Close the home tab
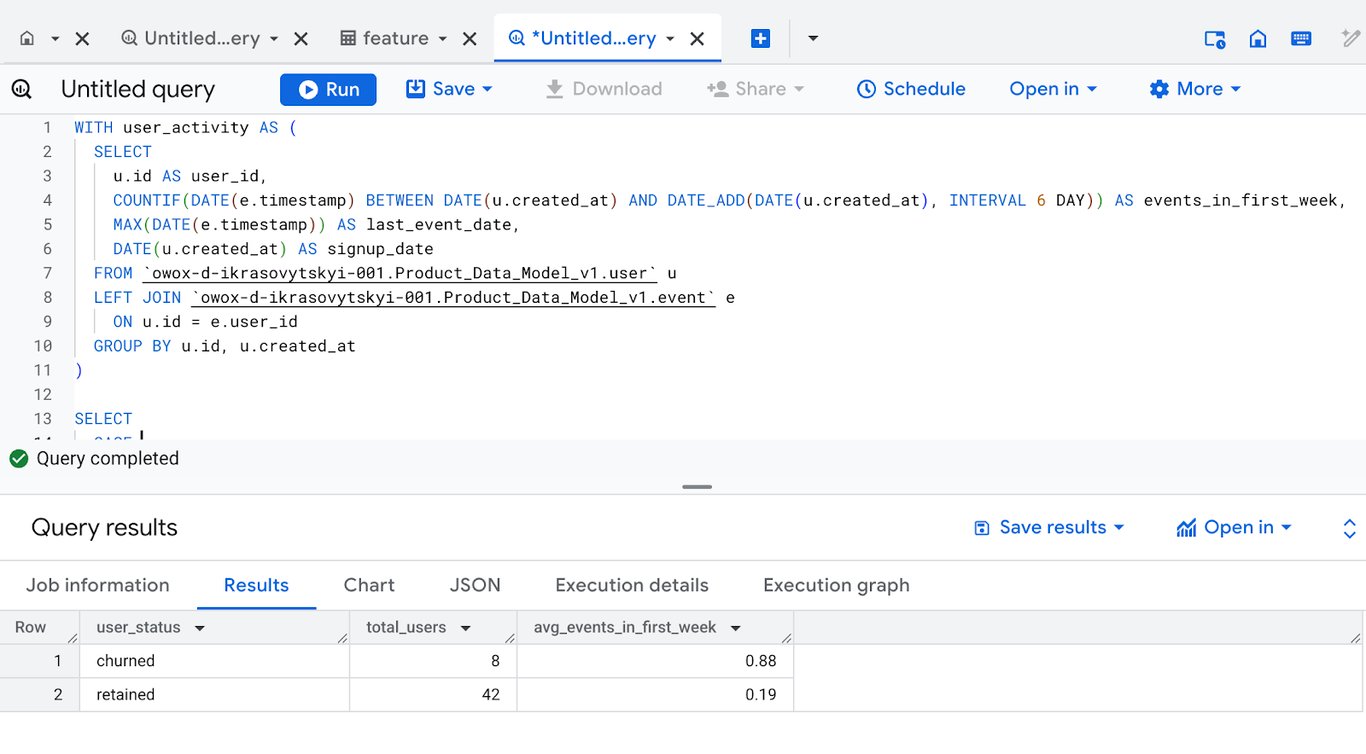 pos(83,39)
